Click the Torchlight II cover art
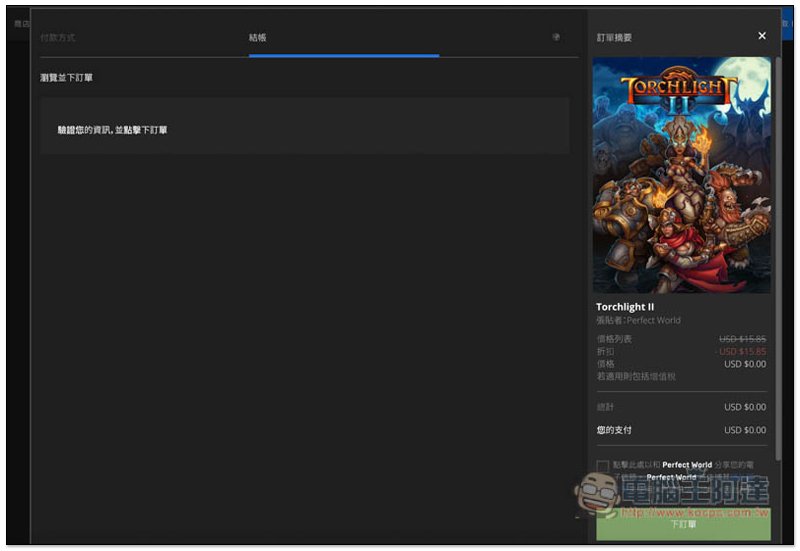Screen dimensions: 800x551 [681, 175]
